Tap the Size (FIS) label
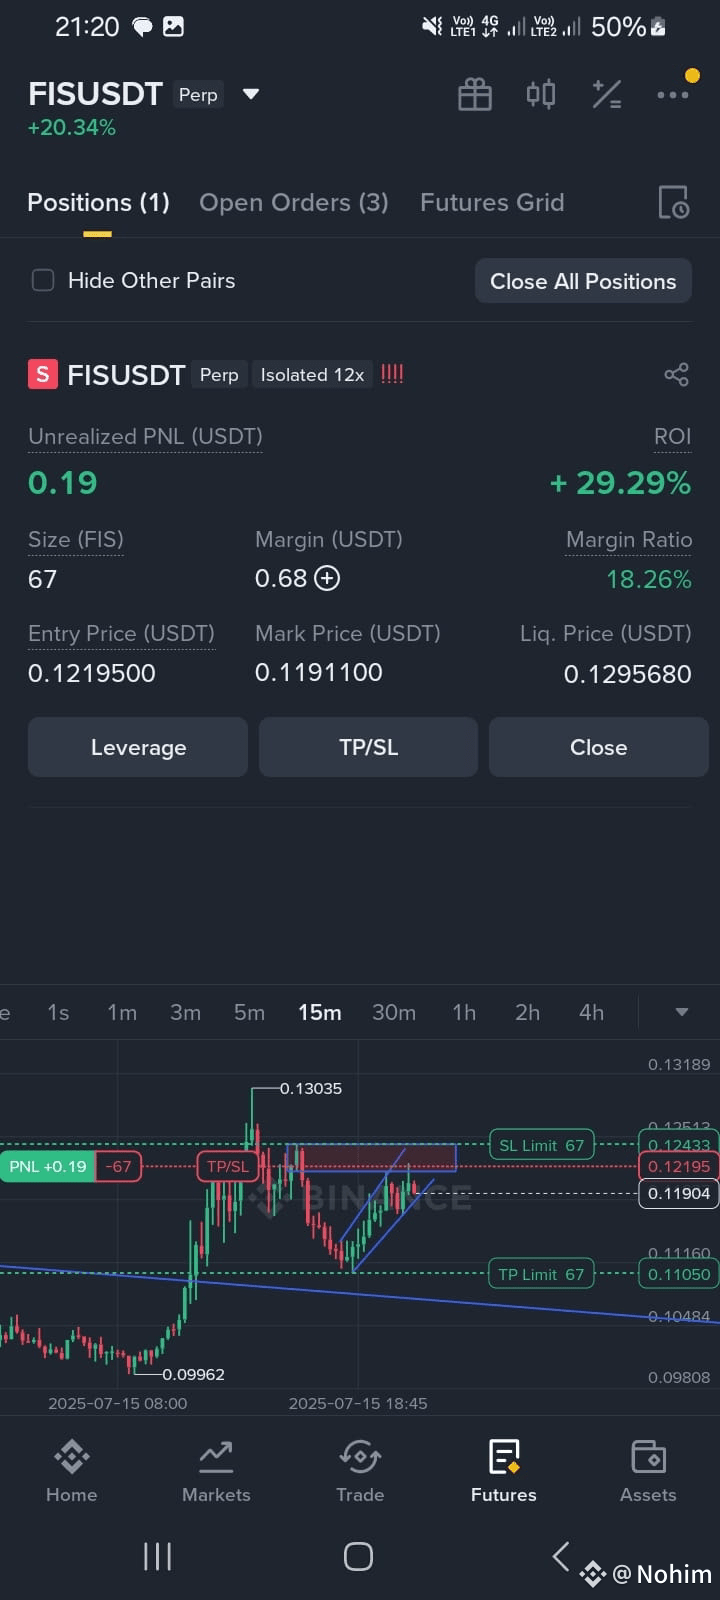This screenshot has height=1600, width=720. pyautogui.click(x=76, y=540)
